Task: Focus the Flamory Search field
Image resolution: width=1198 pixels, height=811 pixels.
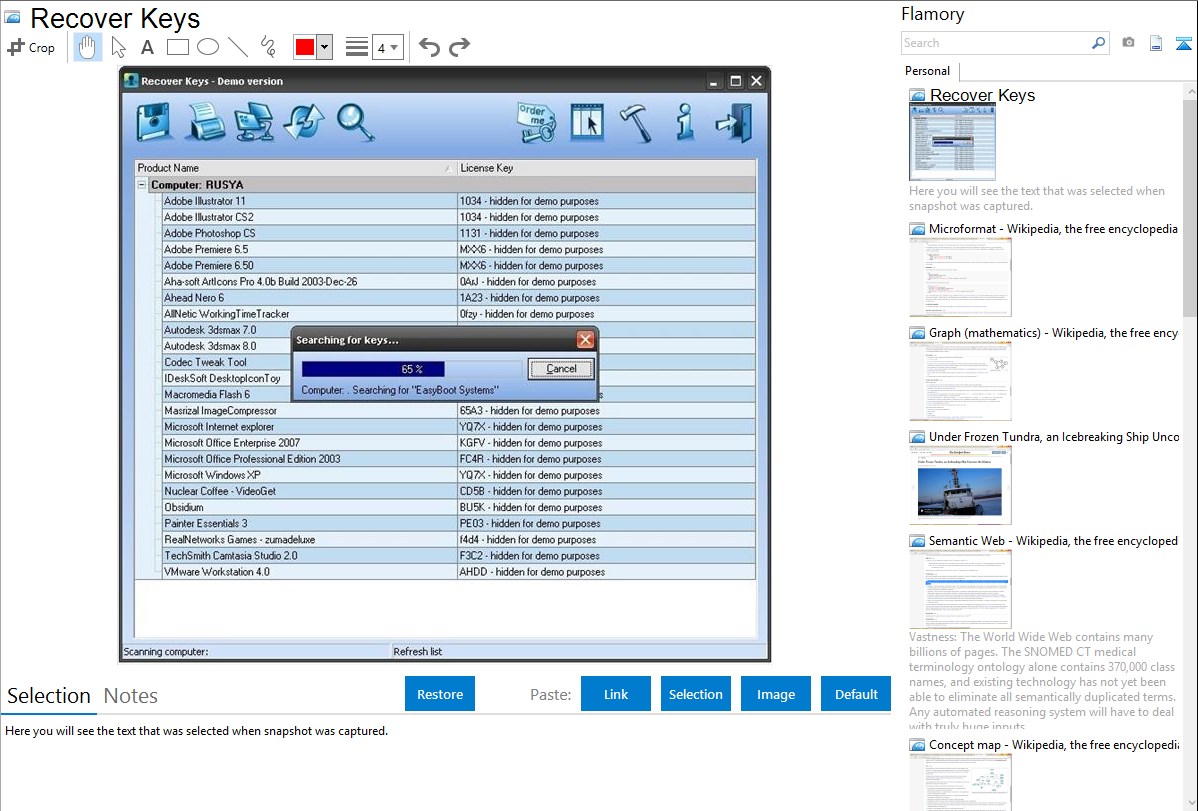Action: (x=996, y=43)
